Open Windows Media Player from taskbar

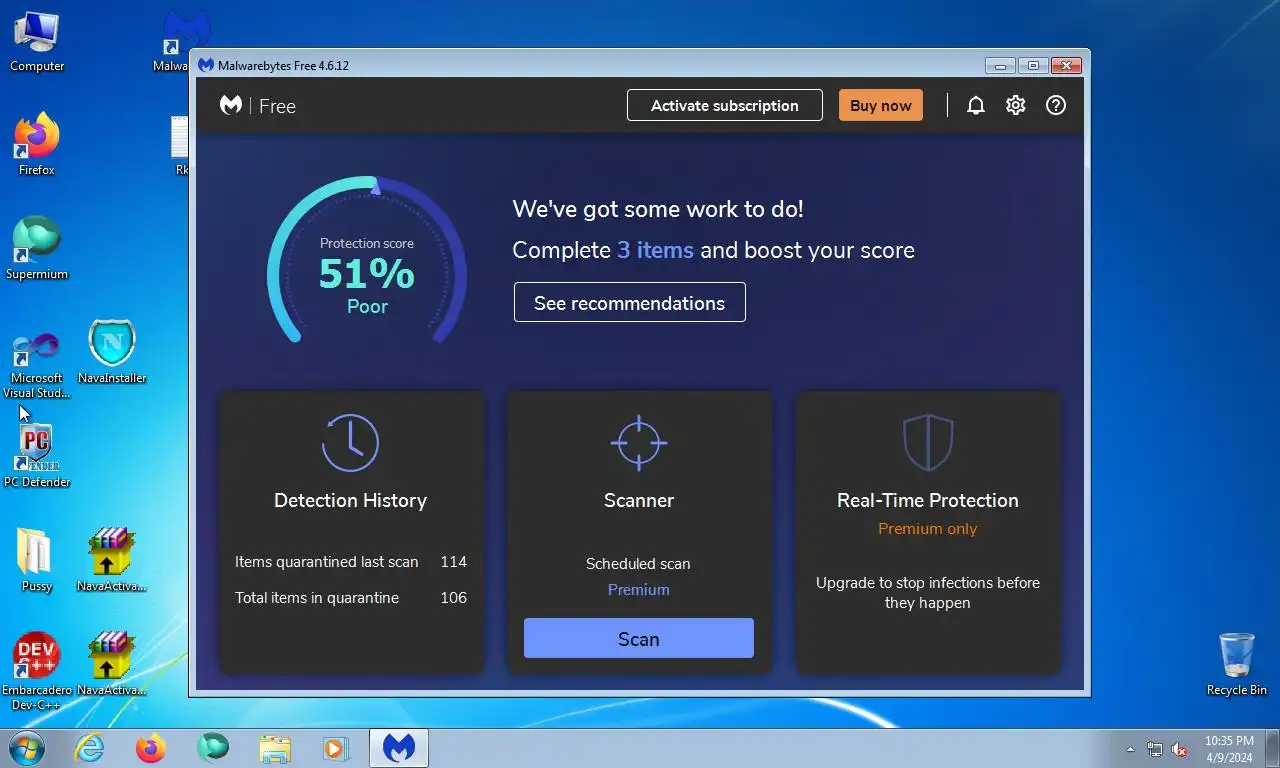point(337,747)
